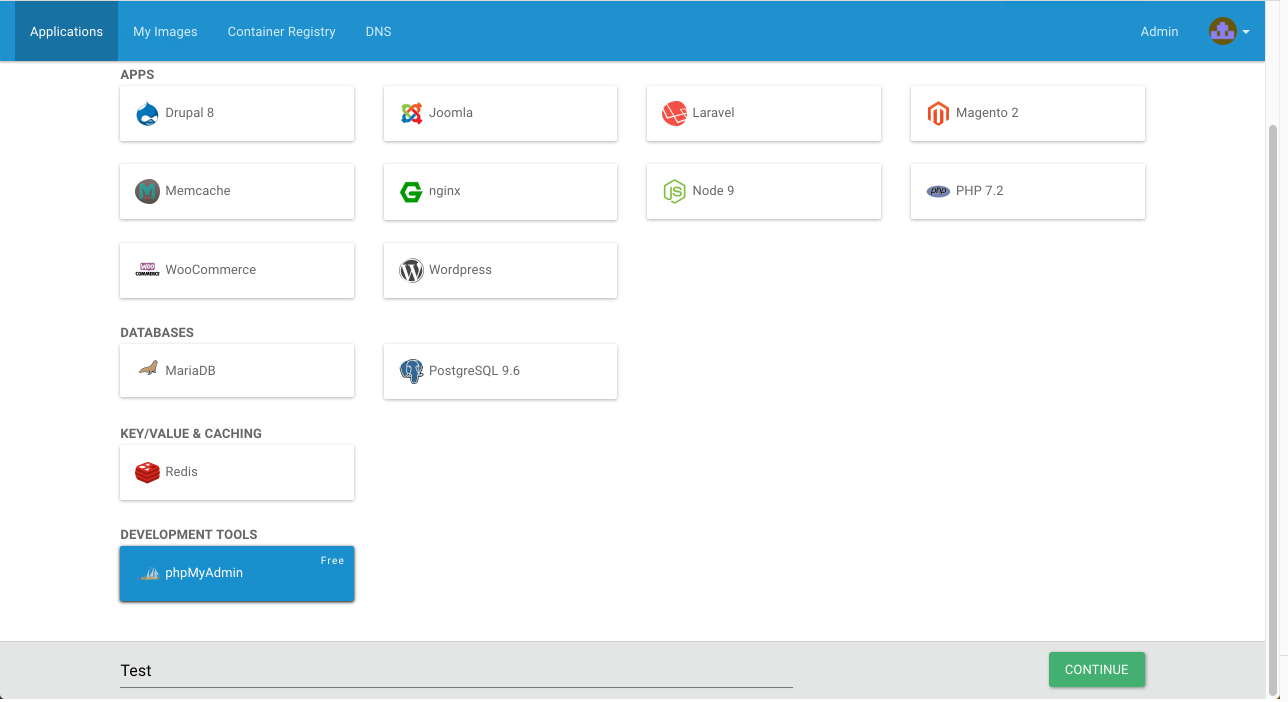
Task: Click the green nginx G icon
Action: click(x=411, y=191)
